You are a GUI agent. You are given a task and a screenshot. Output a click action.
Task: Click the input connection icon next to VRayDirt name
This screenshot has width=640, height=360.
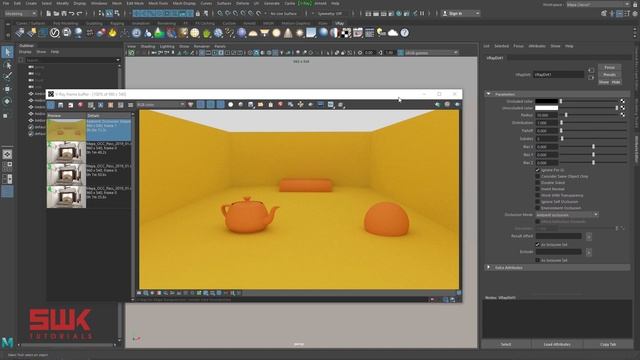591,71
